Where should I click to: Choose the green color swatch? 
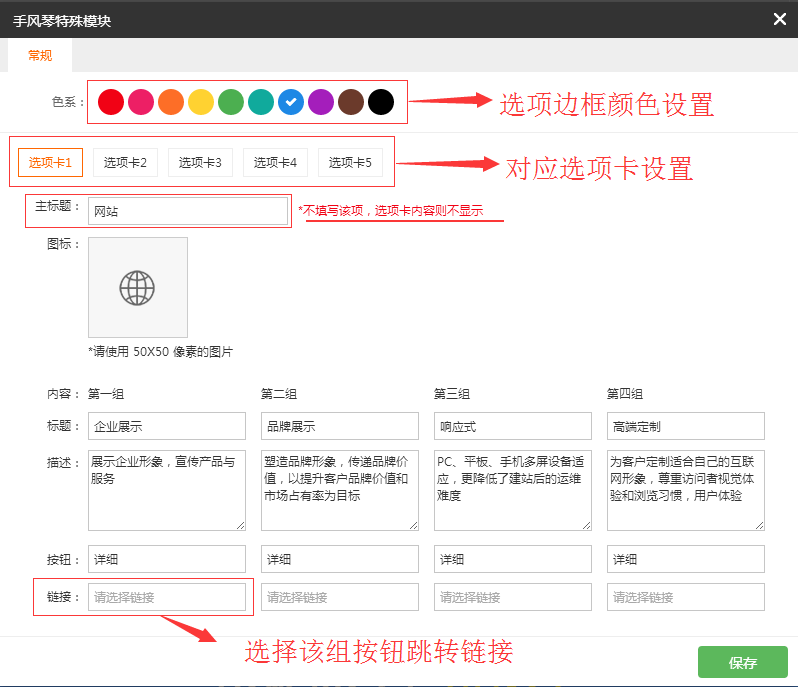(x=231, y=102)
